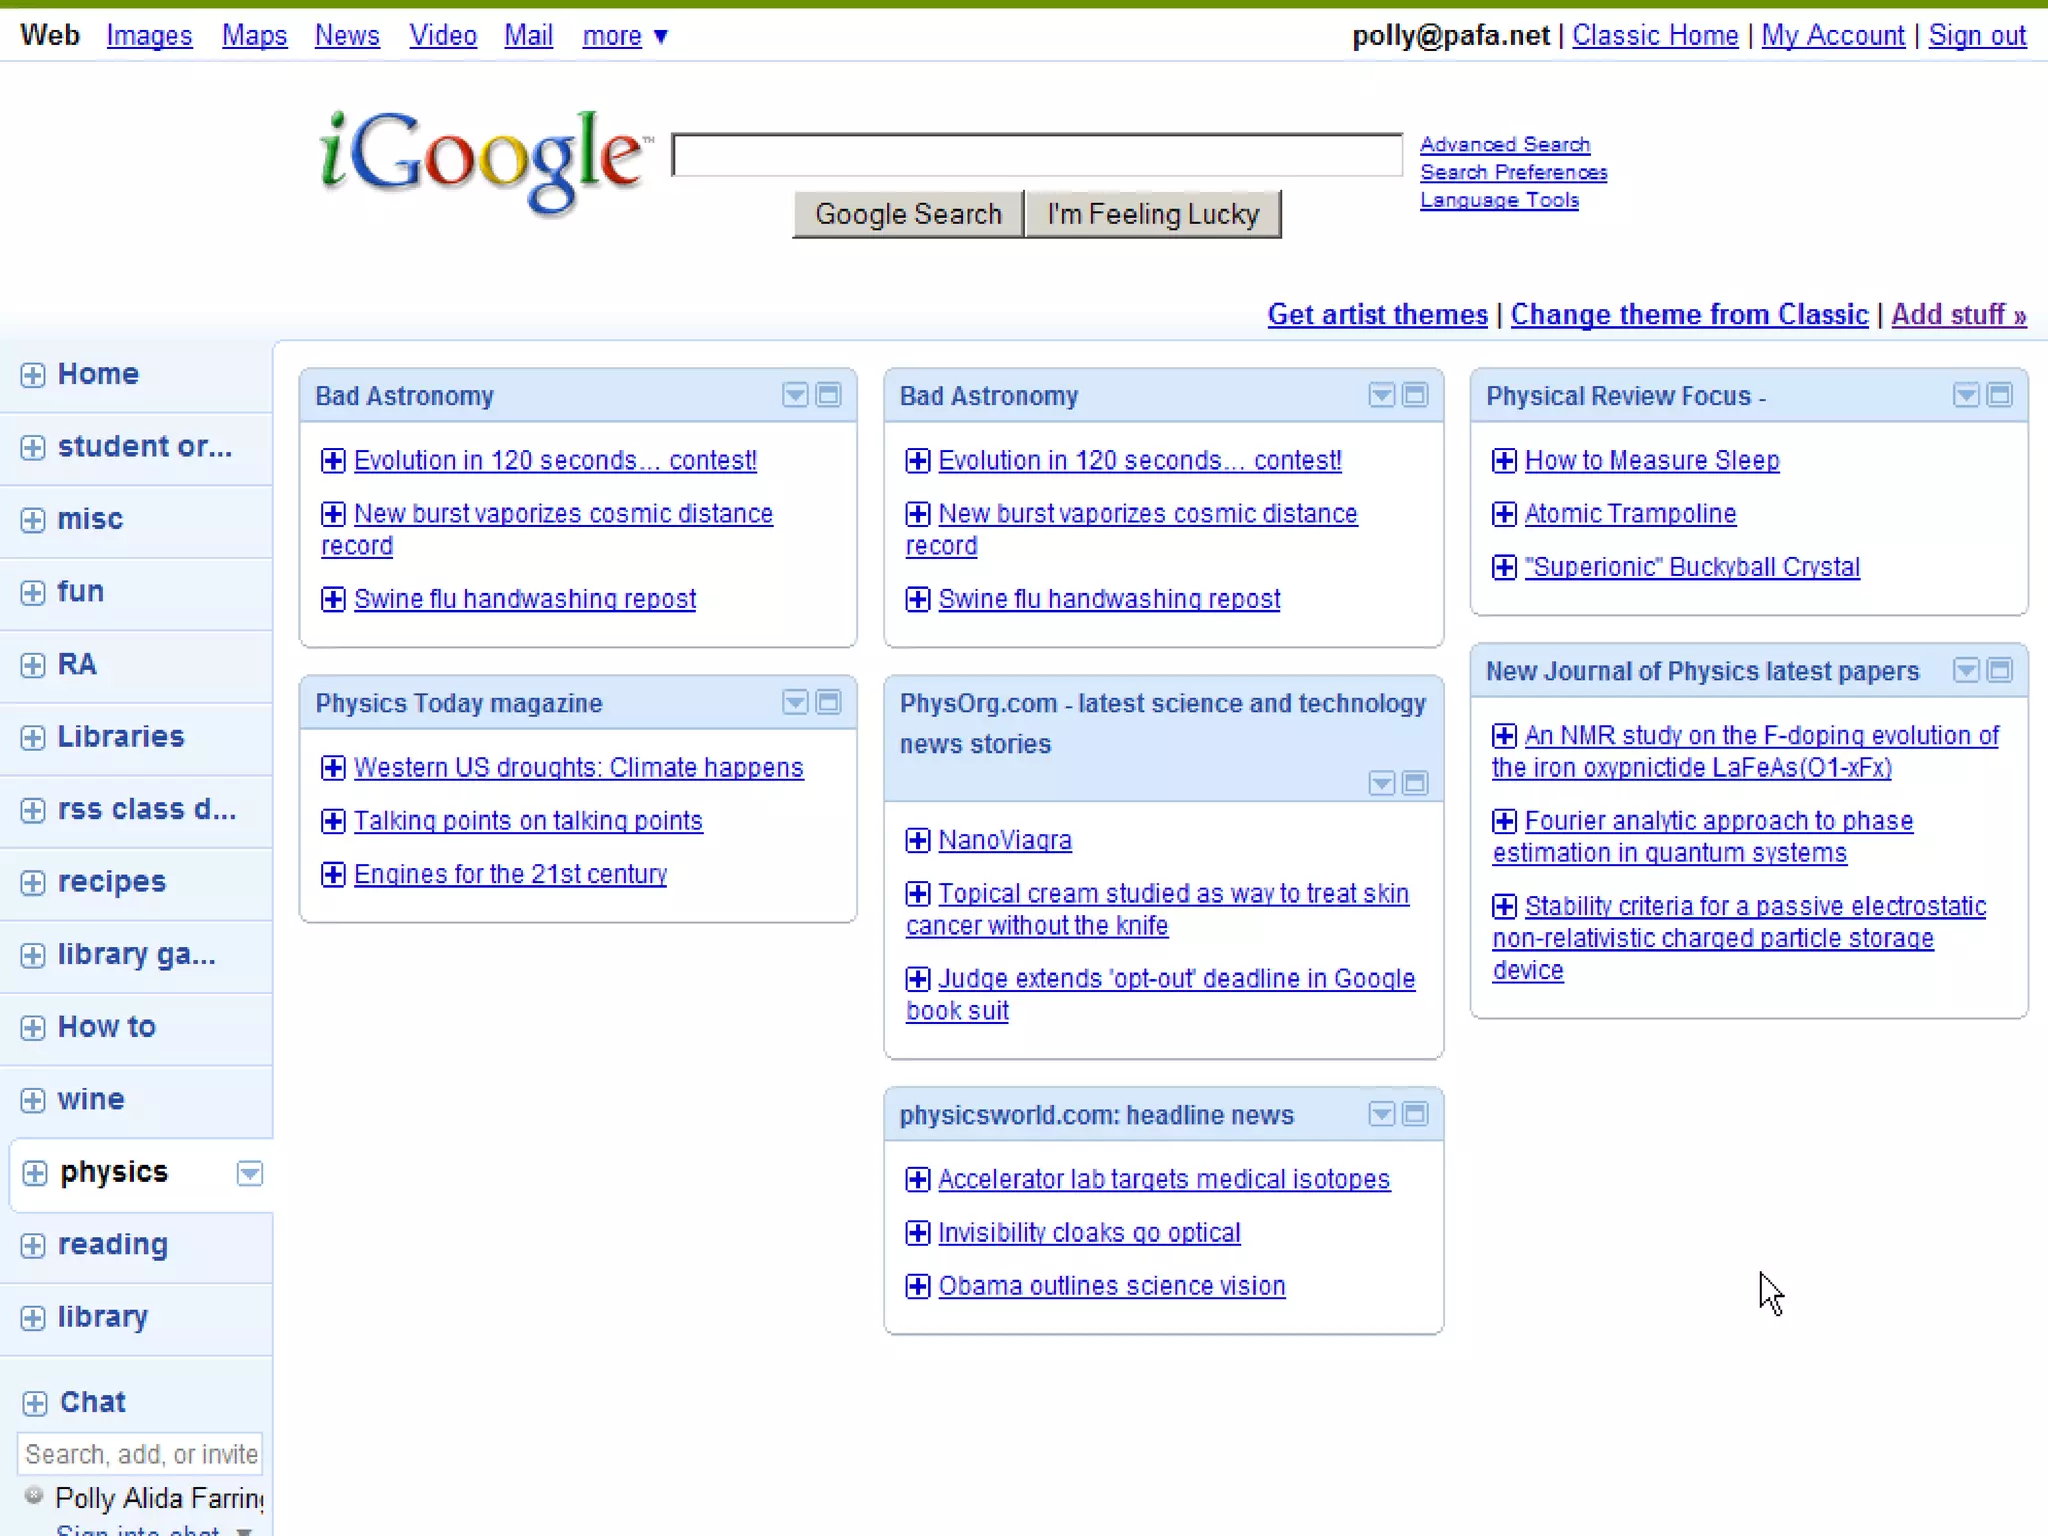Image resolution: width=2048 pixels, height=1536 pixels.
Task: Toggle plus icon next to Chat
Action: (34, 1403)
